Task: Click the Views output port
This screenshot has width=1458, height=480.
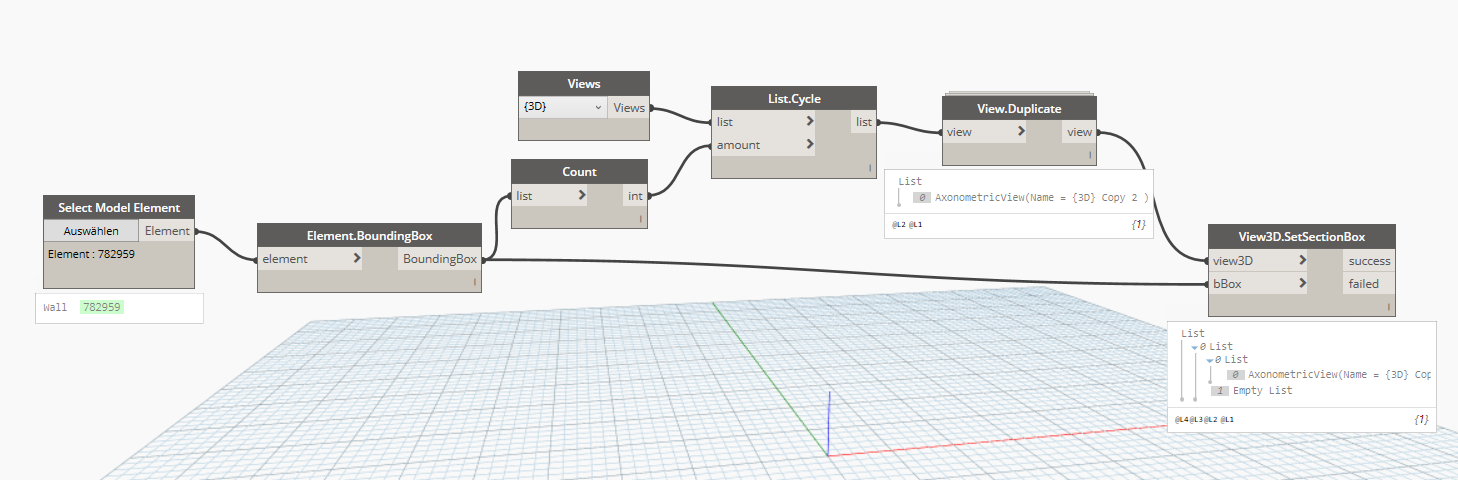Action: (629, 107)
